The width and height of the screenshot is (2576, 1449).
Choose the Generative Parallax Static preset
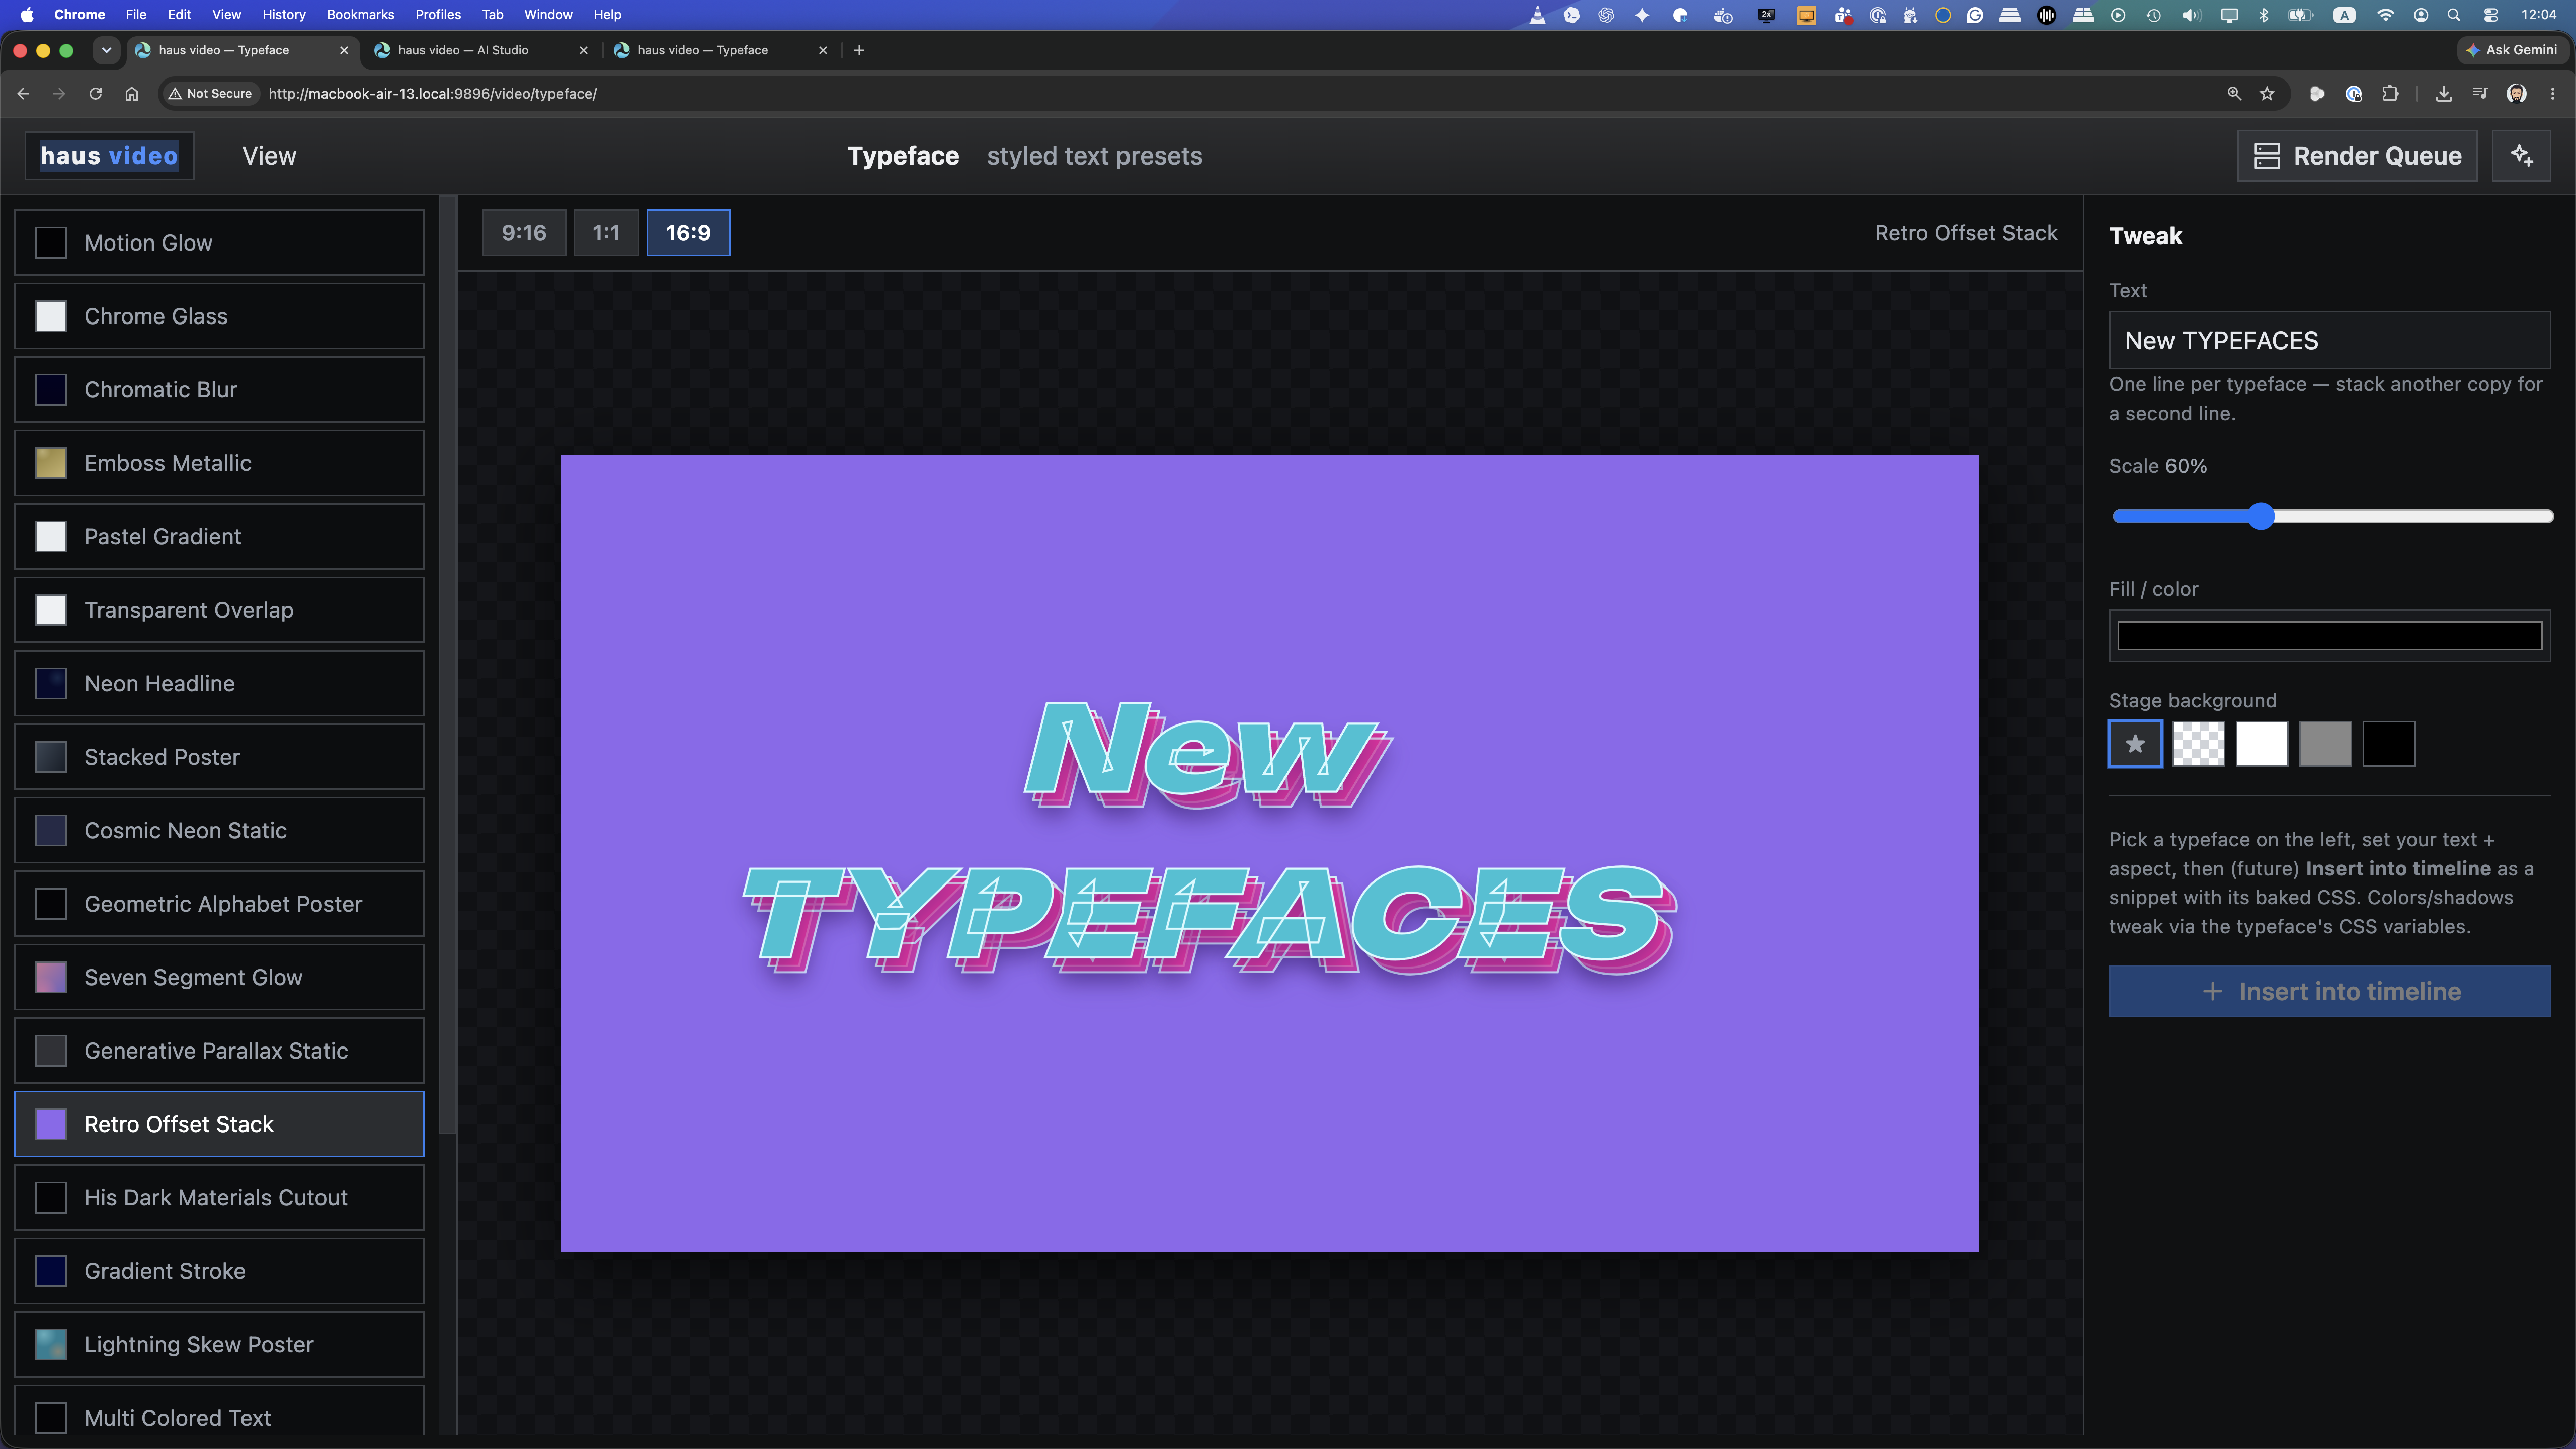tap(219, 1051)
